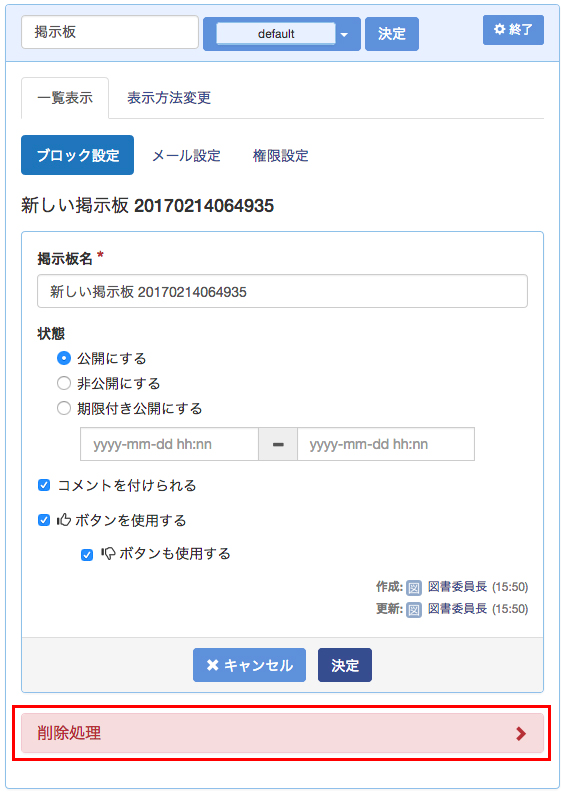Switch to the 表示方法変更 tab
The height and width of the screenshot is (794, 566).
[169, 98]
